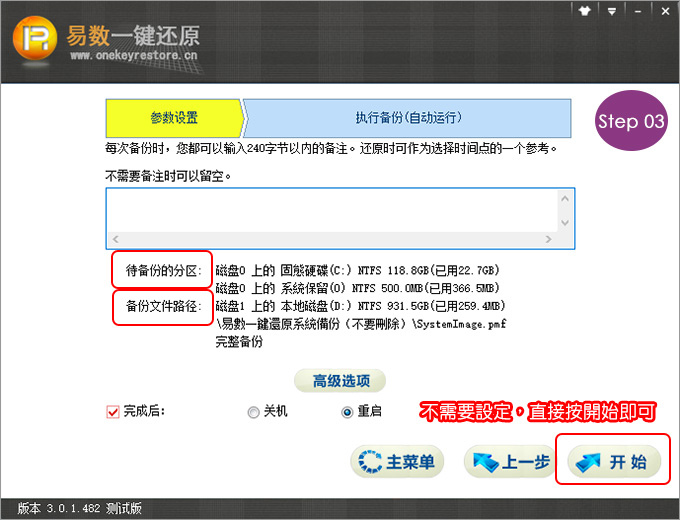This screenshot has height=520, width=680.
Task: Click the 磁盘0 固態硬碟(C:) partition line
Action: click(x=357, y=270)
